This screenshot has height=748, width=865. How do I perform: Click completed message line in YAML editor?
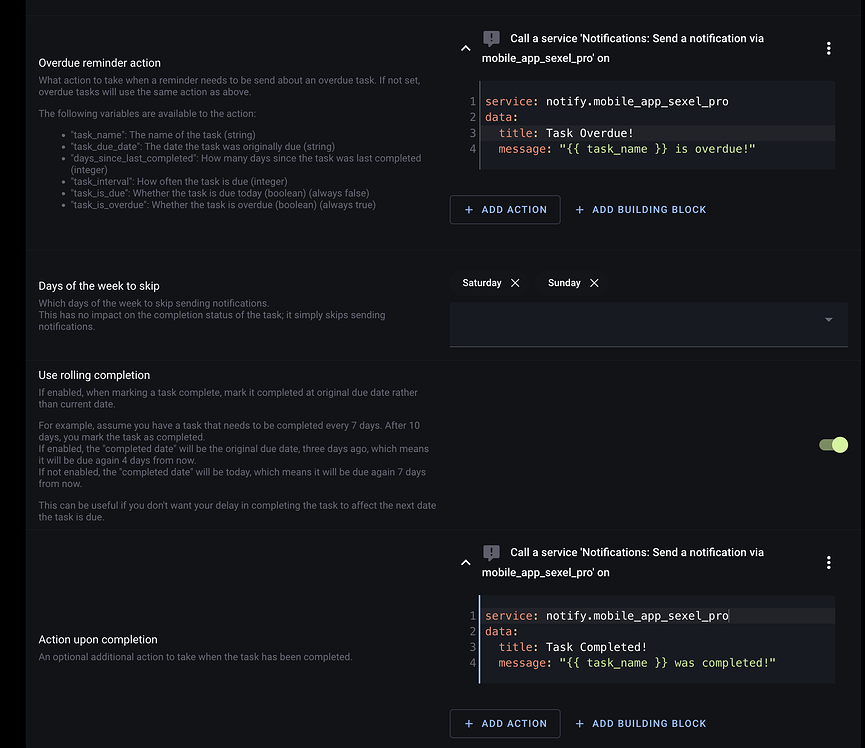[637, 663]
